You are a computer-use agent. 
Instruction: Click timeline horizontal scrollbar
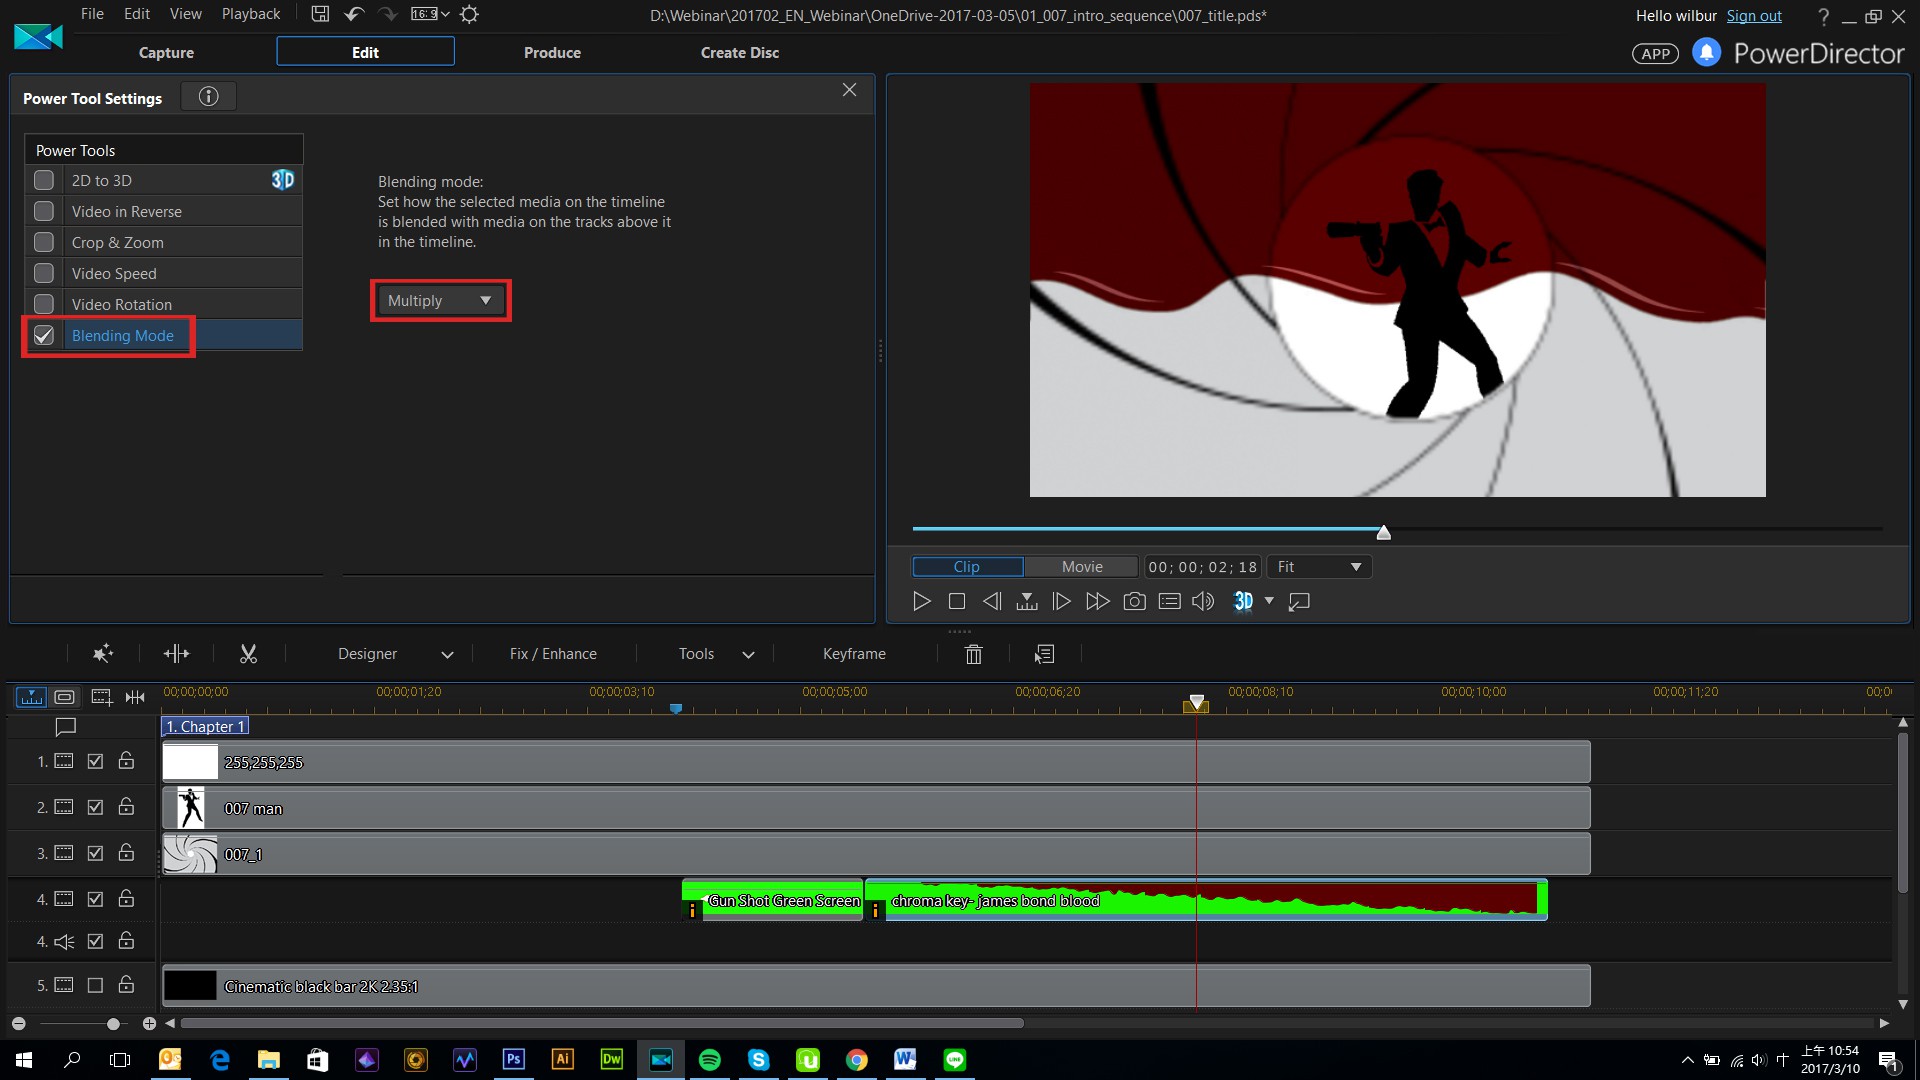pyautogui.click(x=601, y=1023)
